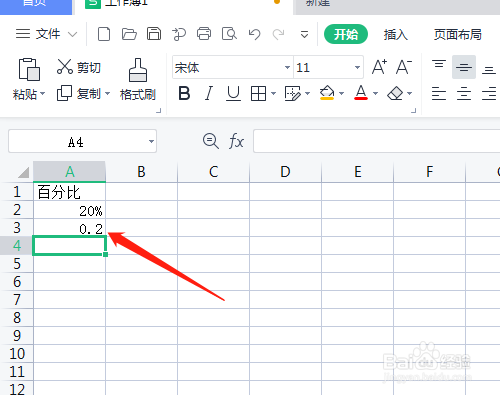Select column B header
The image size is (500, 395).
click(142, 172)
